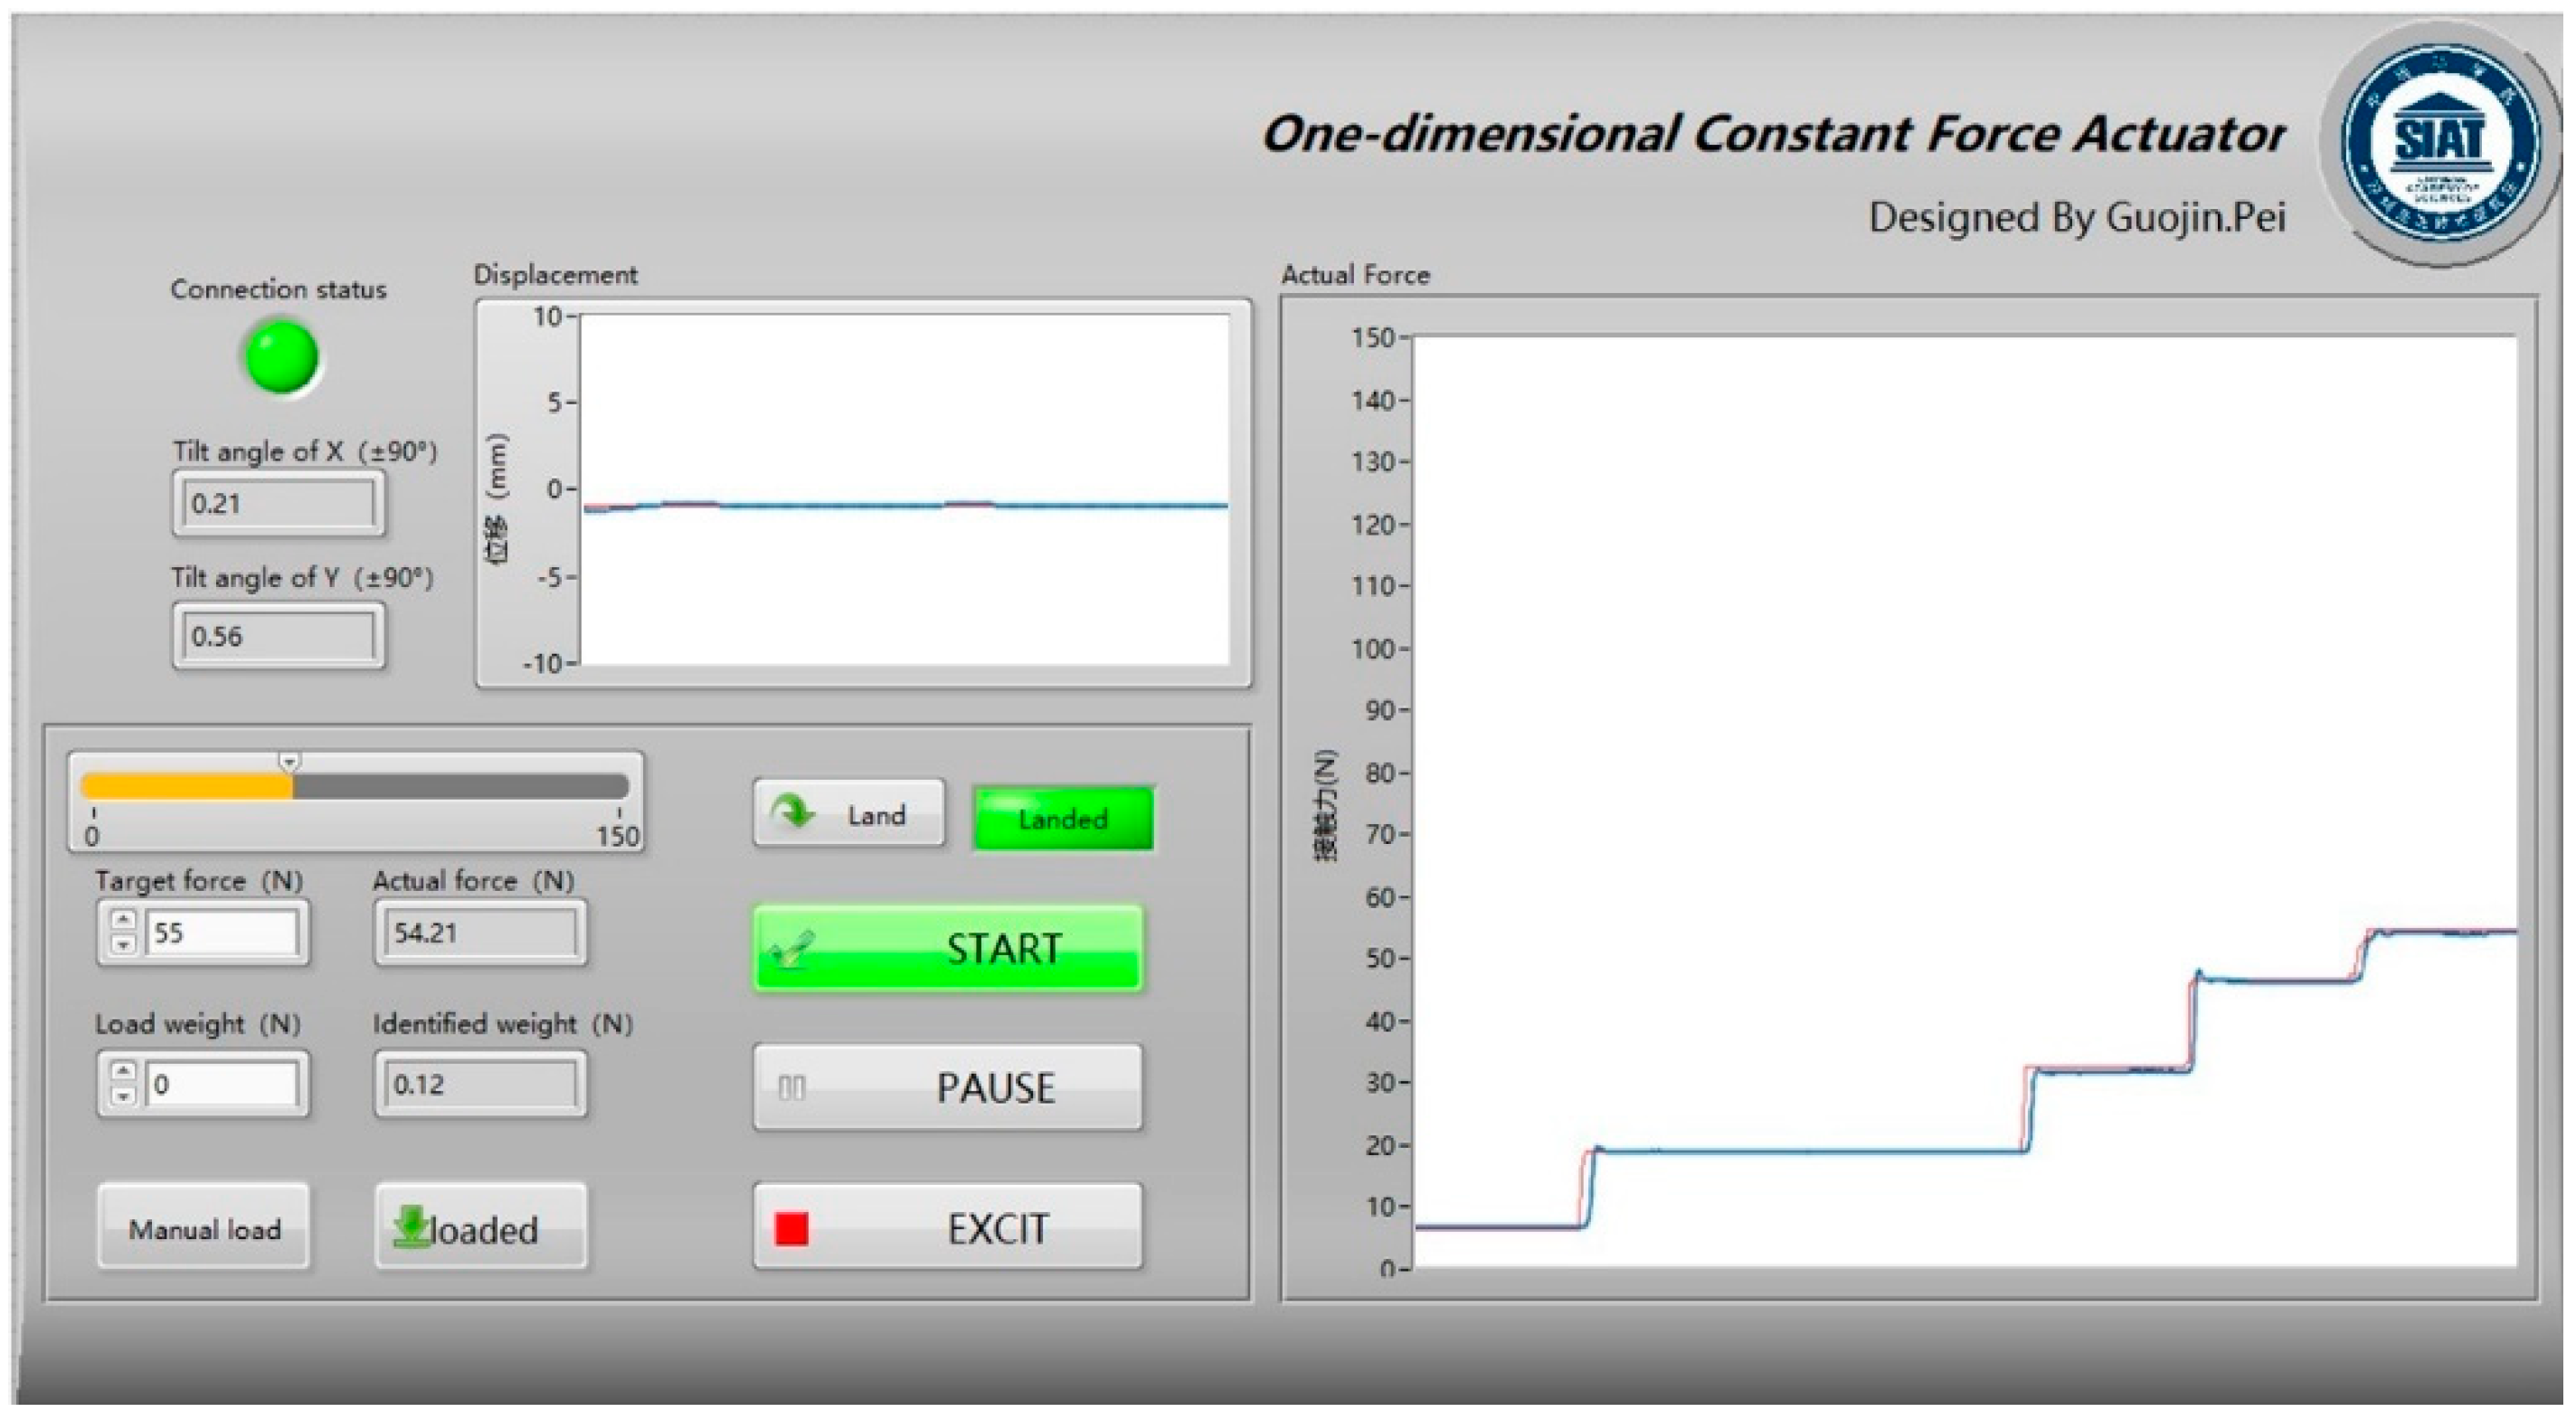Decrease Target force with down arrow
The width and height of the screenshot is (2576, 1421).
coord(123,944)
